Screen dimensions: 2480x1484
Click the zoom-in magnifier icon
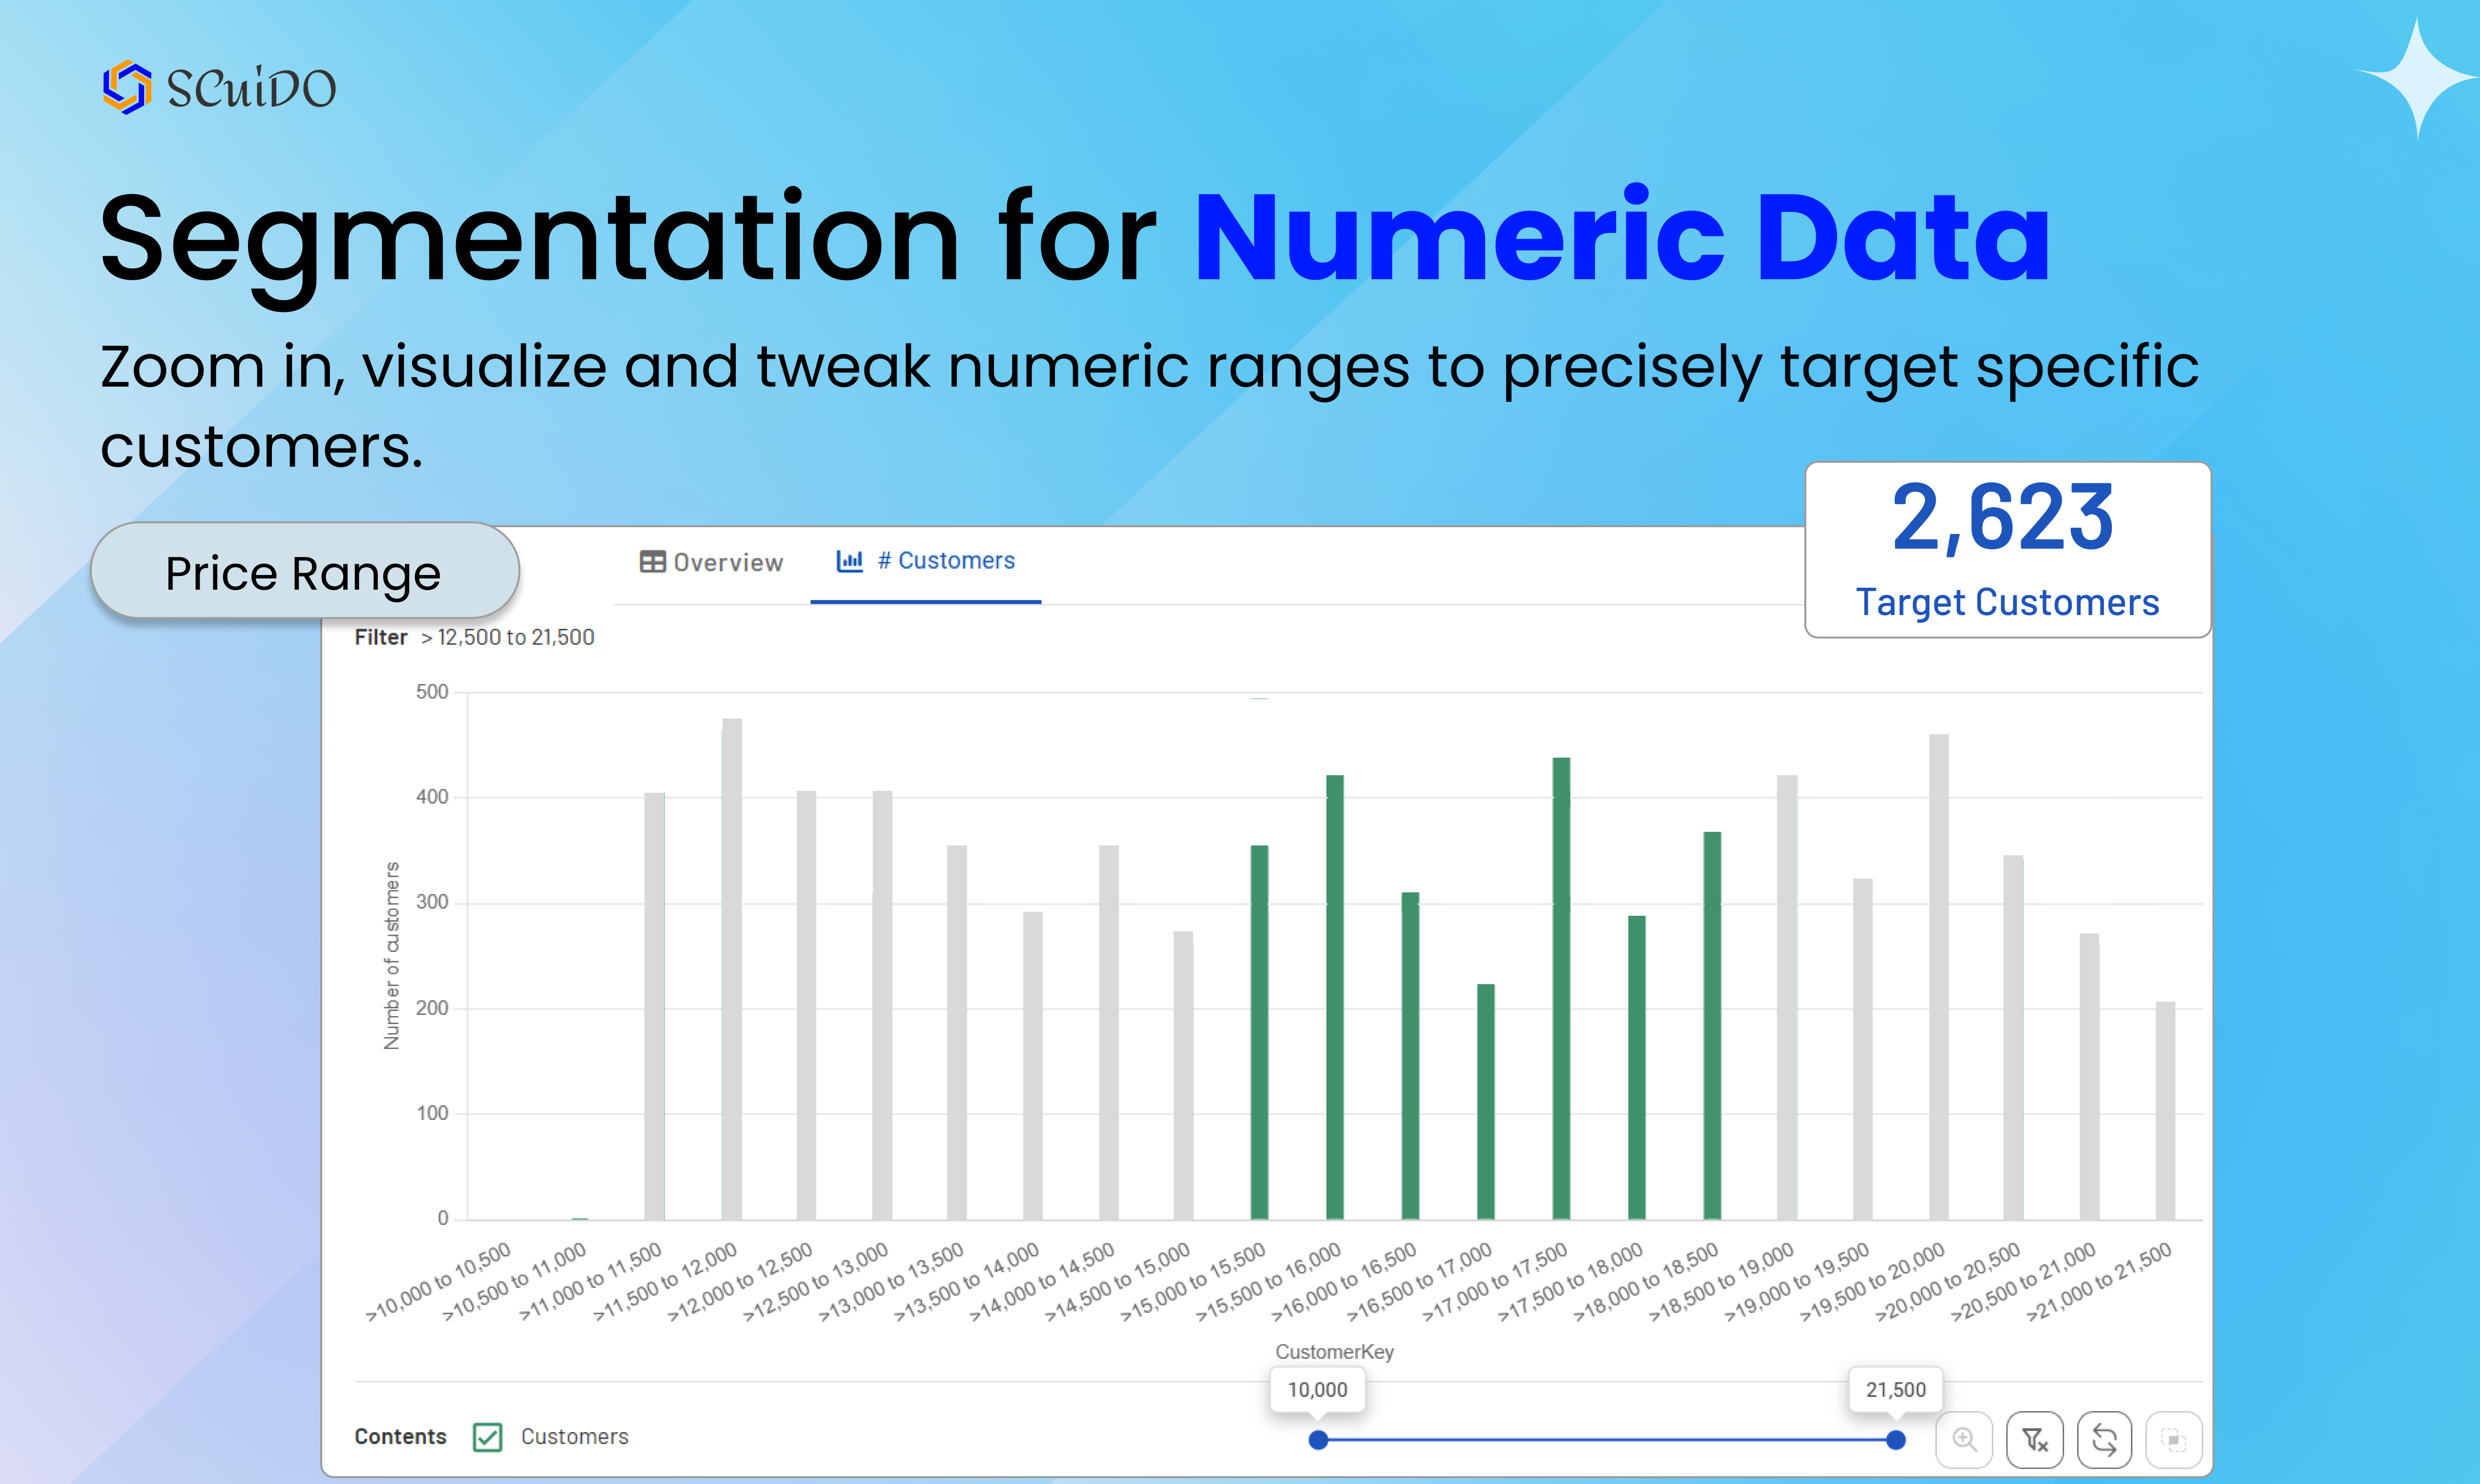(x=1964, y=1440)
